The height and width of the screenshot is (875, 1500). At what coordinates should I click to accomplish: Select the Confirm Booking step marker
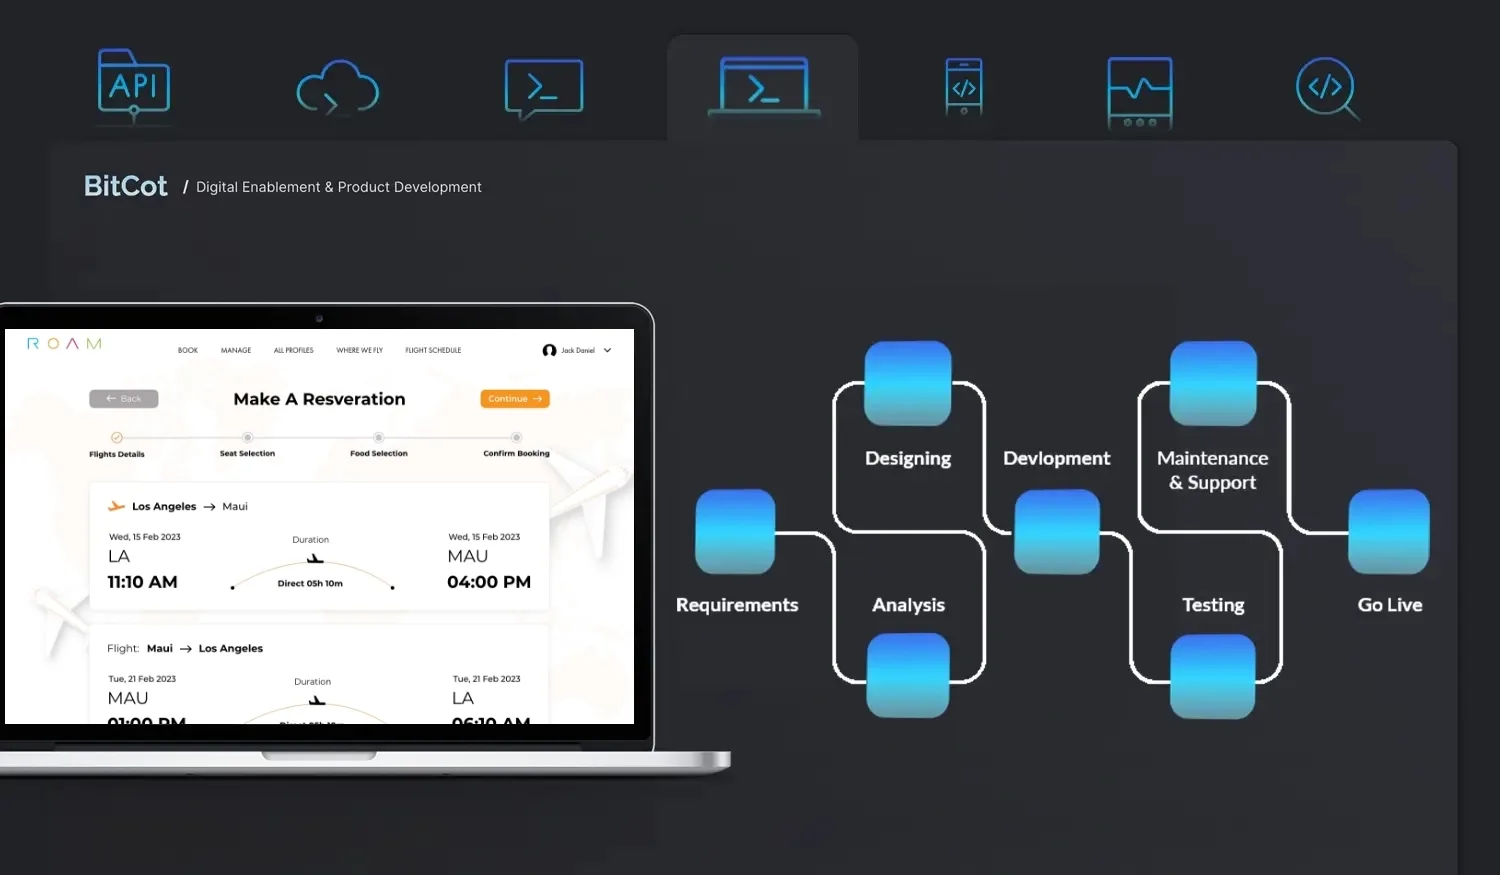[x=516, y=438]
